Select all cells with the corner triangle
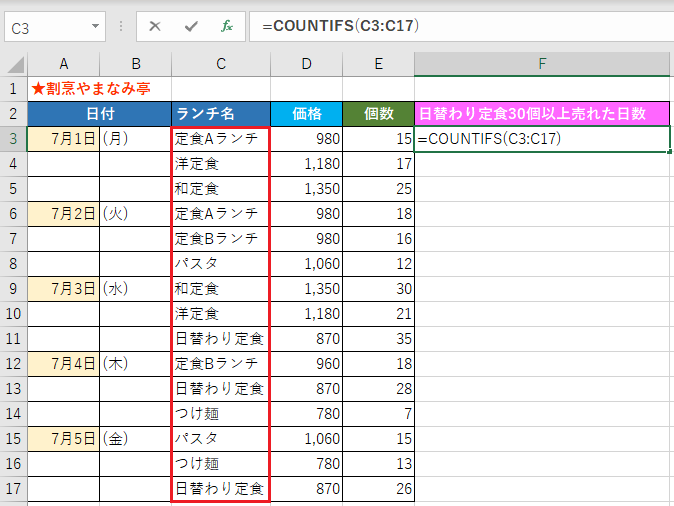This screenshot has width=674, height=506. pyautogui.click(x=15, y=64)
